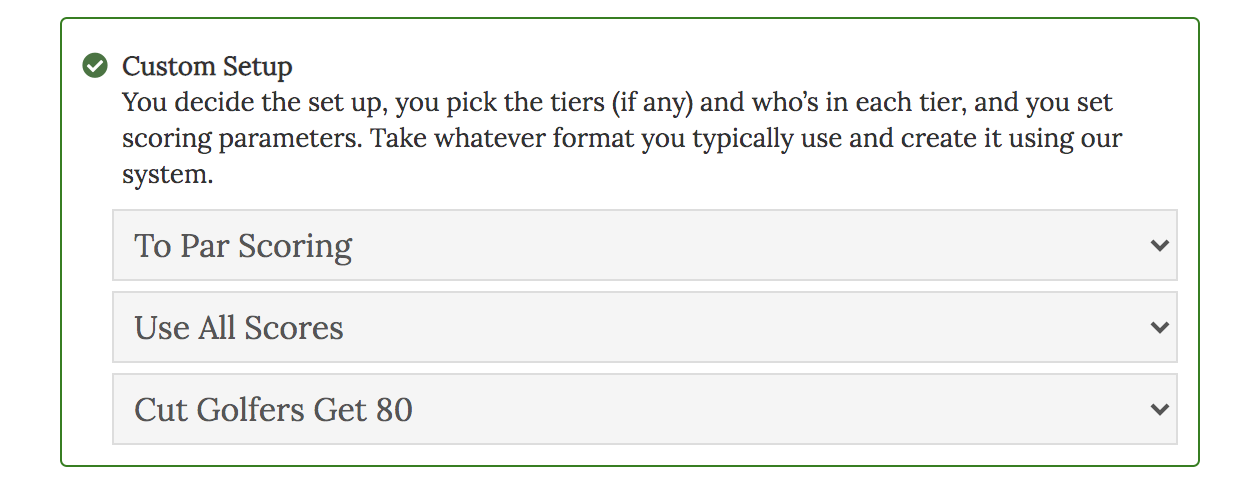Click the middle of the cut golfers select box
This screenshot has width=1246, height=486.
[x=644, y=409]
